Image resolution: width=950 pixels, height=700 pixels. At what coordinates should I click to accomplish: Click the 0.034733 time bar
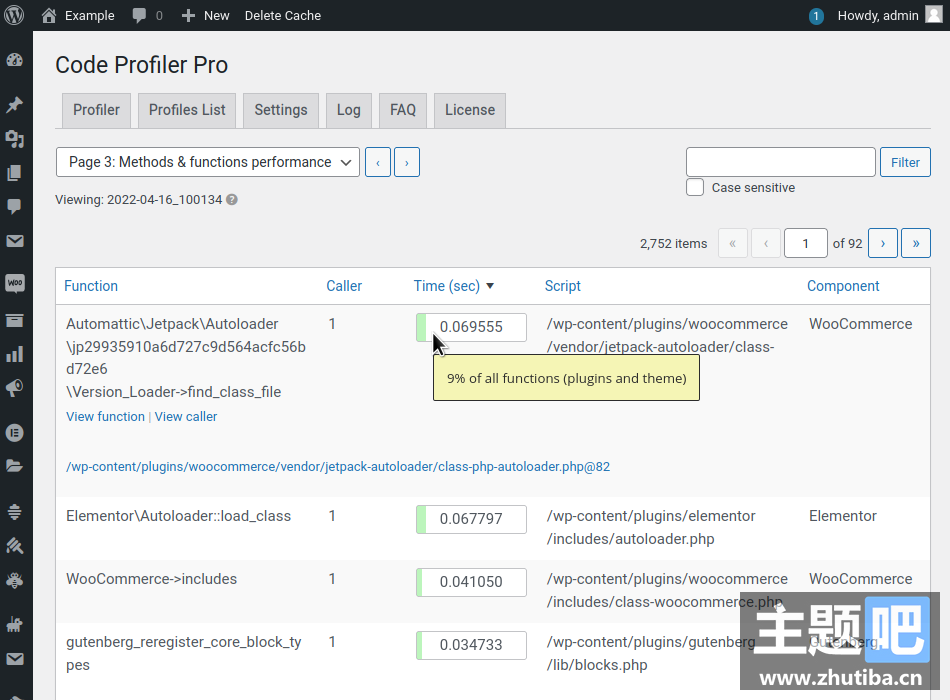click(x=471, y=645)
